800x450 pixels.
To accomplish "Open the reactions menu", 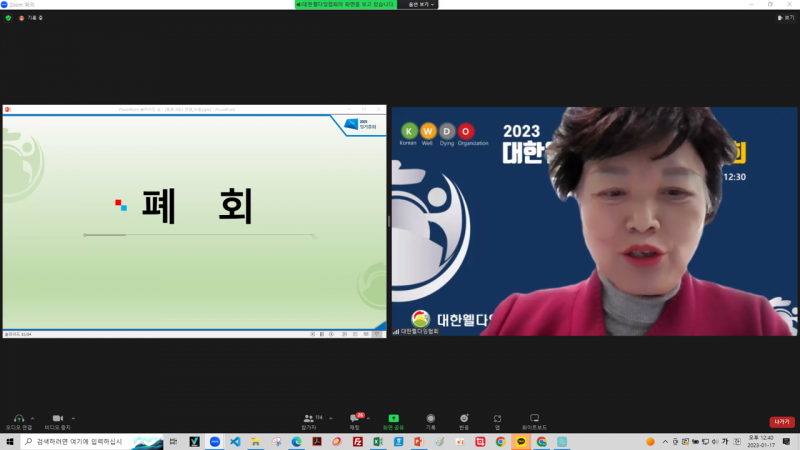I will pos(464,418).
